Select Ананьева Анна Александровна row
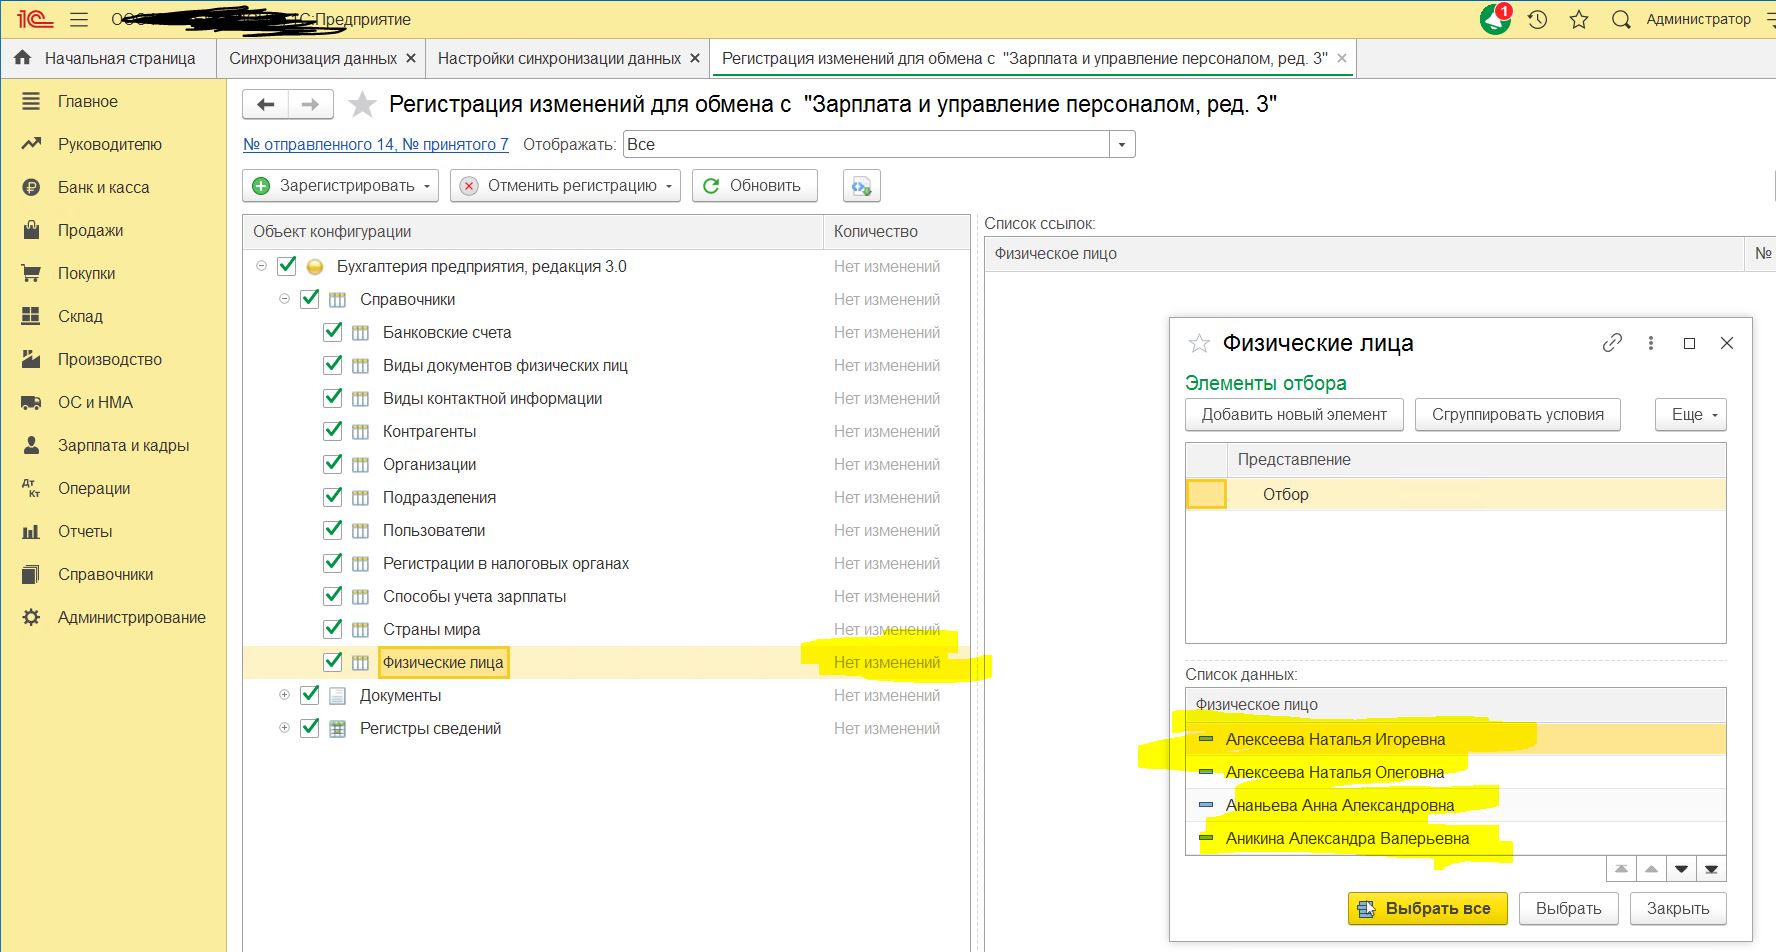 1339,805
